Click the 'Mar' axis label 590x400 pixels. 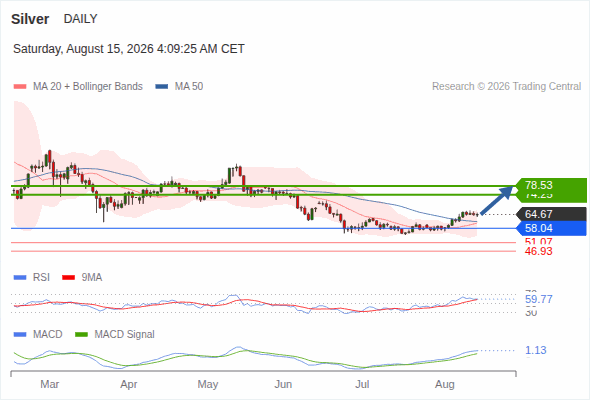[x=50, y=384]
